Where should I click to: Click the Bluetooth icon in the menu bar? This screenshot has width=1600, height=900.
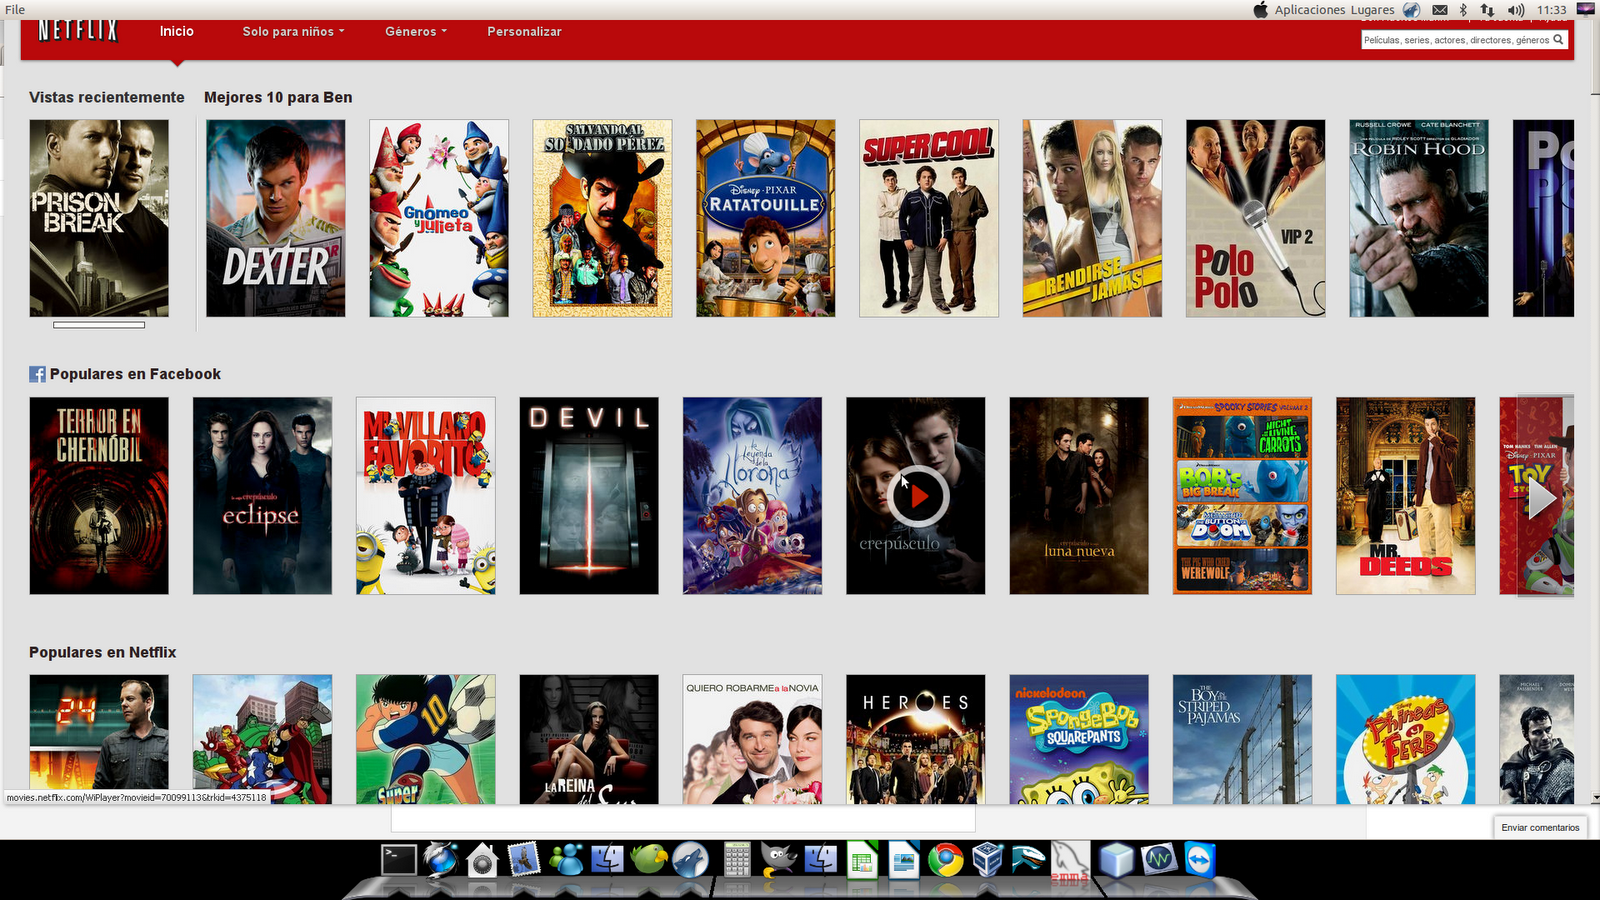1463,10
